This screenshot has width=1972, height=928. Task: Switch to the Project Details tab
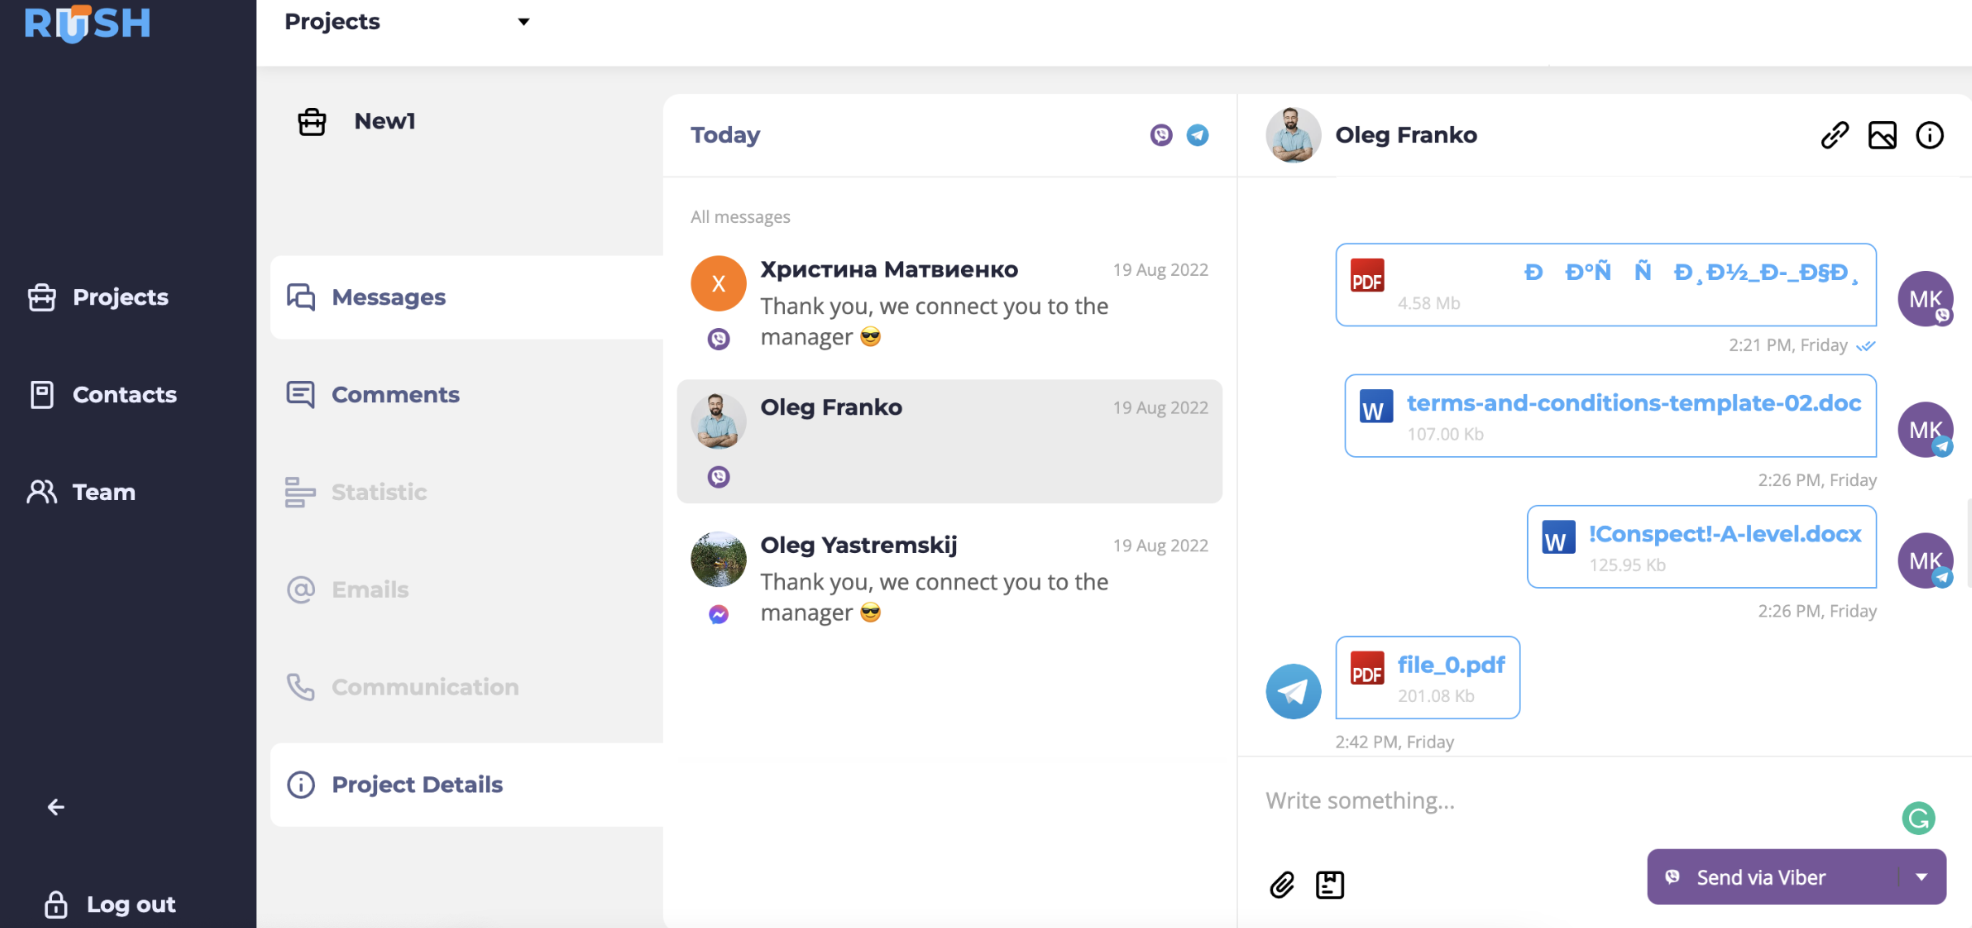tap(417, 785)
